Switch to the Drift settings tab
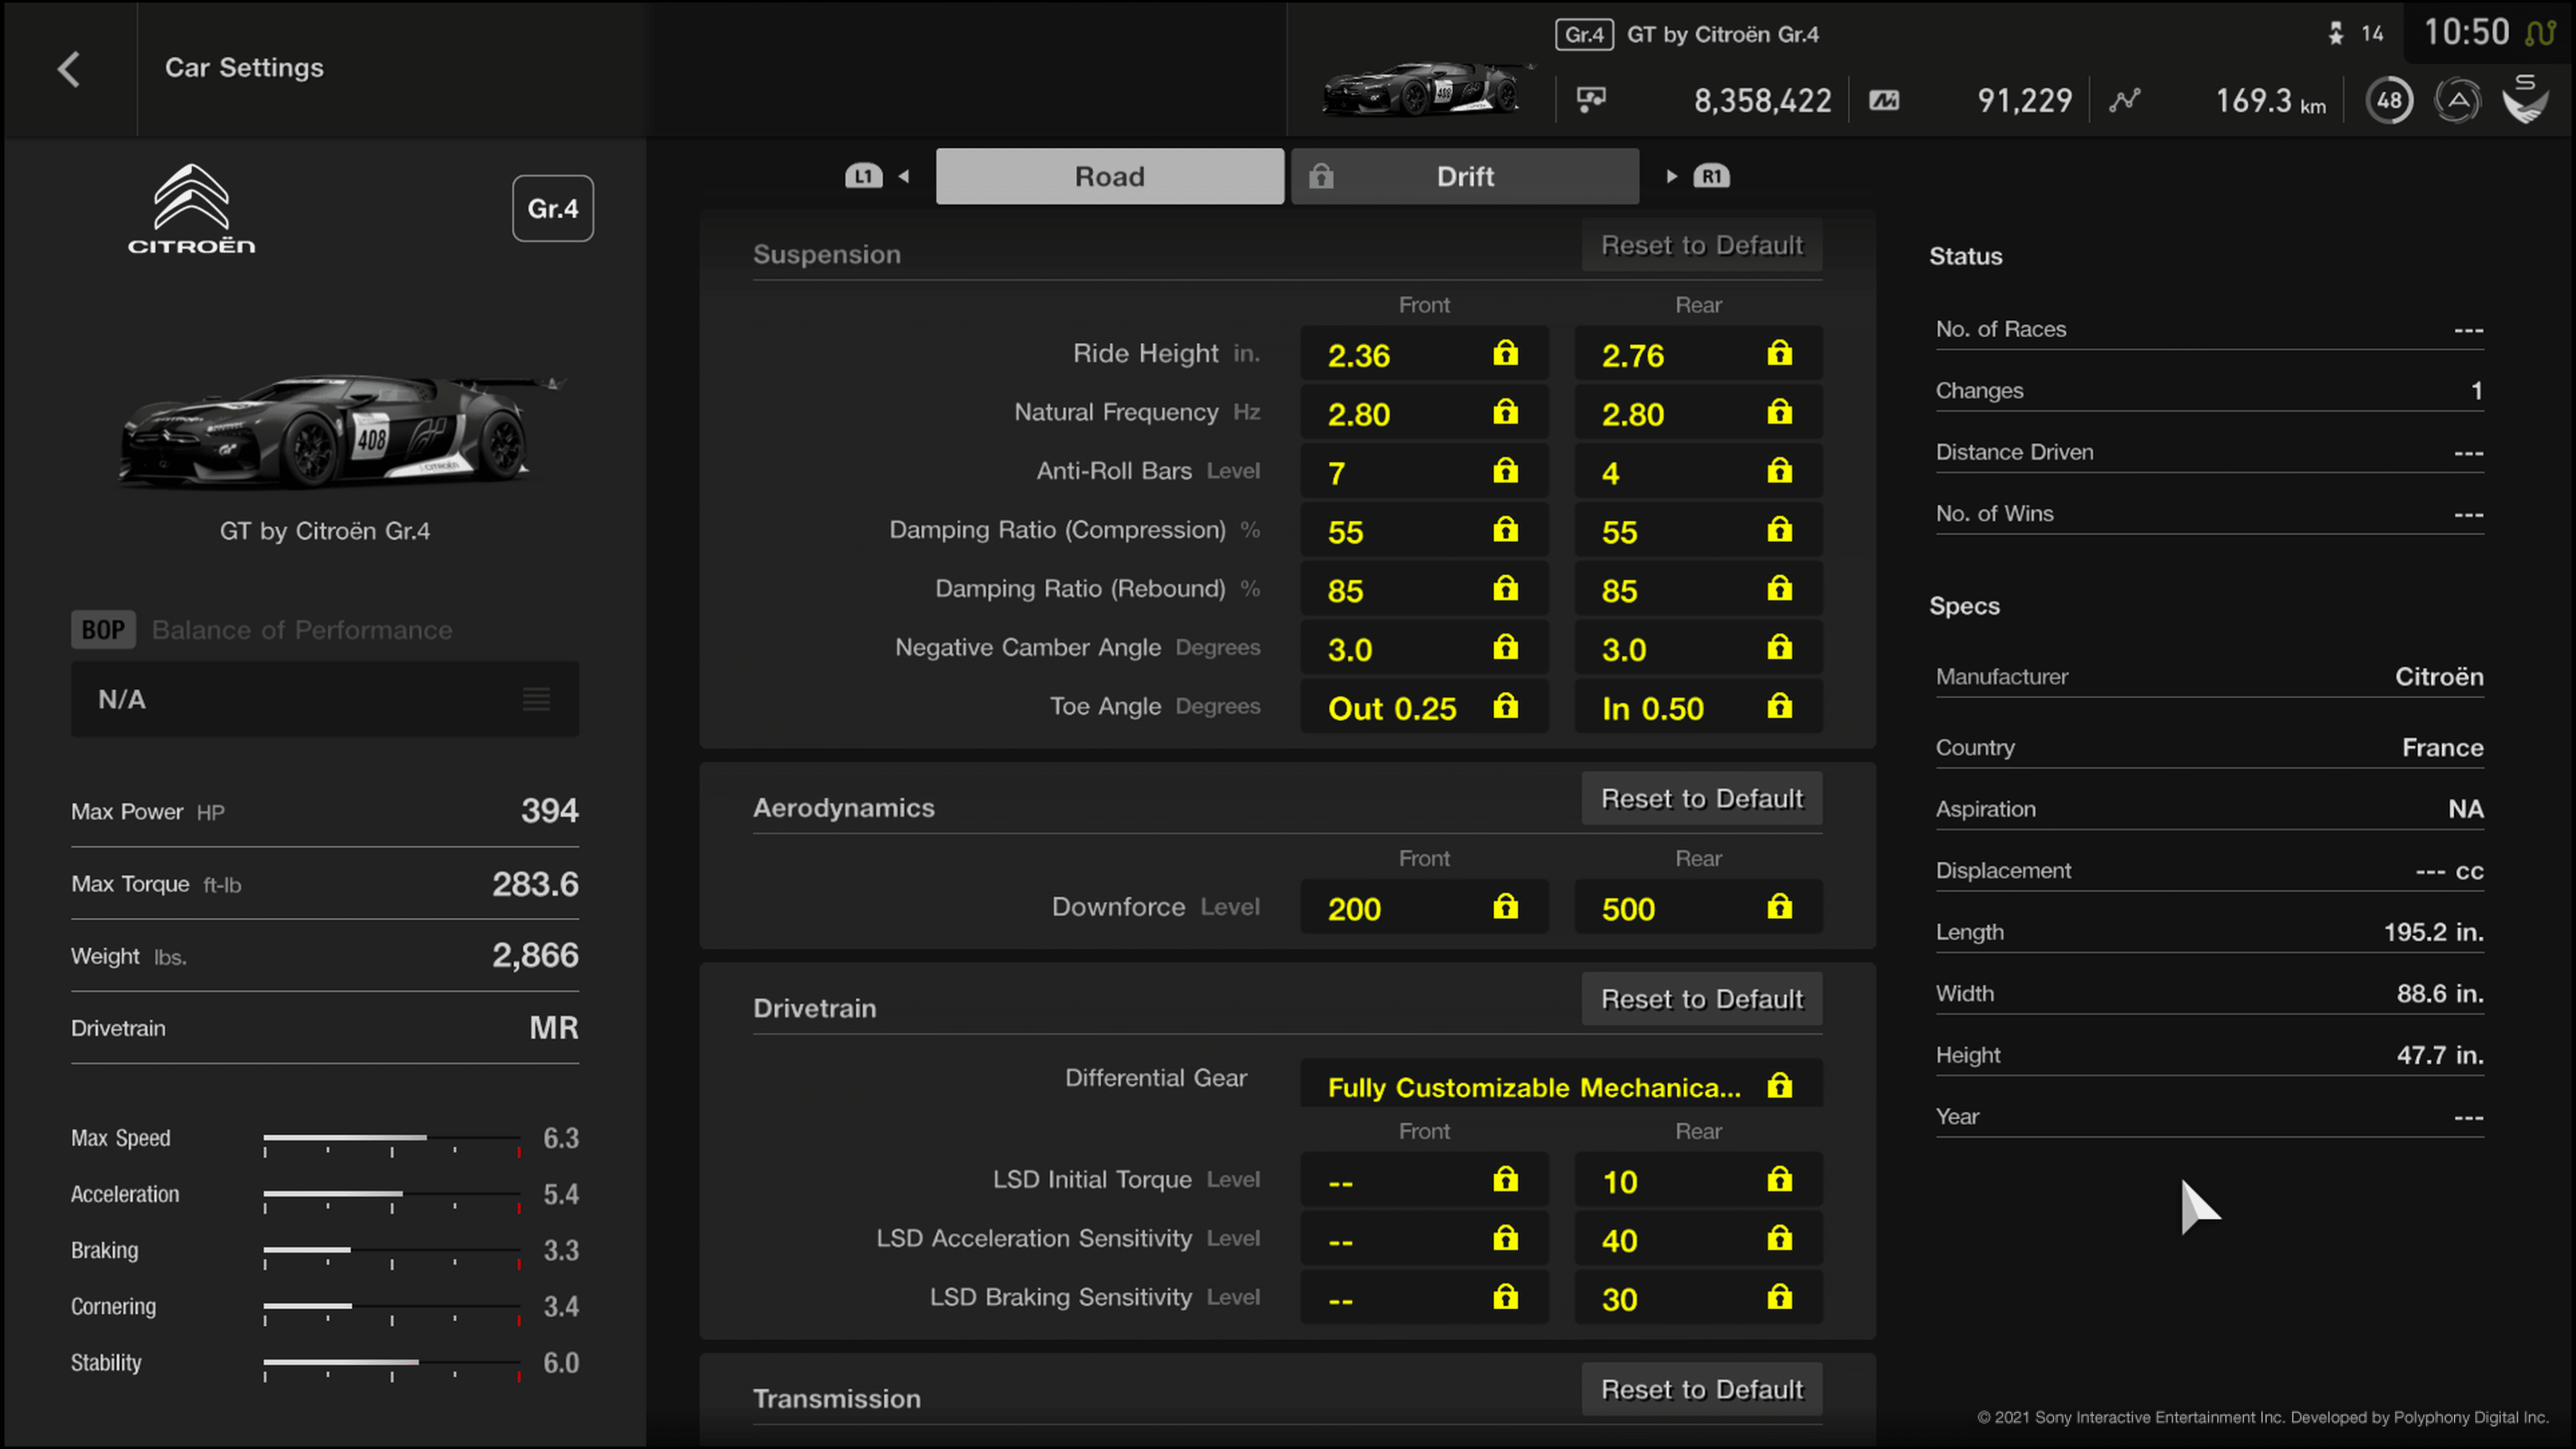 [x=1465, y=177]
